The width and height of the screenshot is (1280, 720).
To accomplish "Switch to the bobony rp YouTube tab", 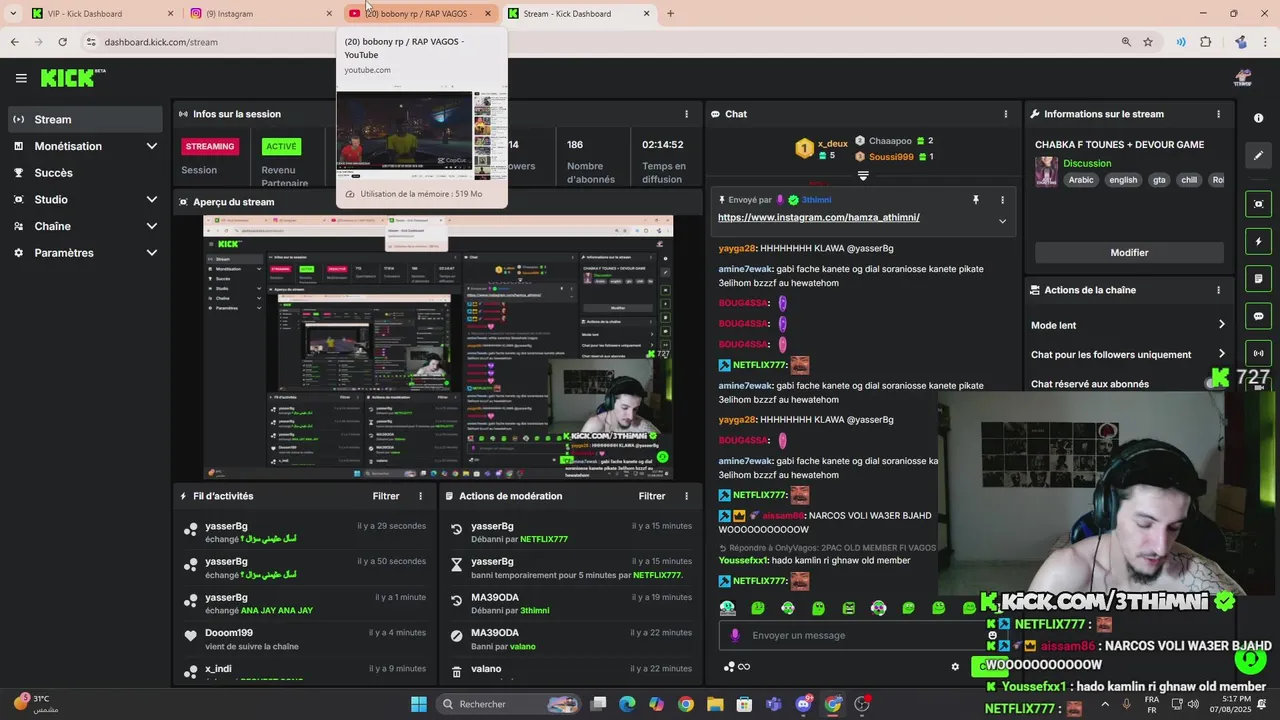I will point(420,14).
